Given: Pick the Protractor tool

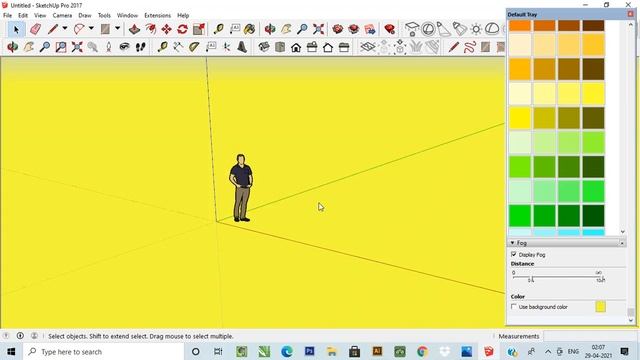Looking at the screenshot, I should point(194,47).
